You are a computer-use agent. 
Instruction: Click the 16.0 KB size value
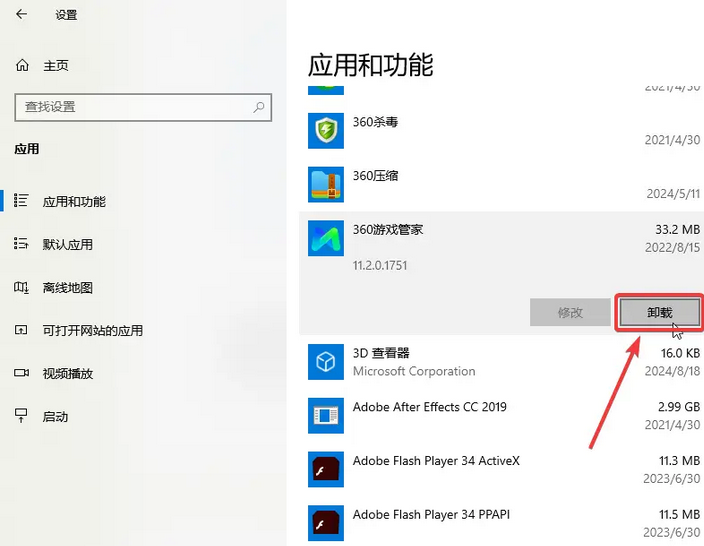click(x=680, y=353)
